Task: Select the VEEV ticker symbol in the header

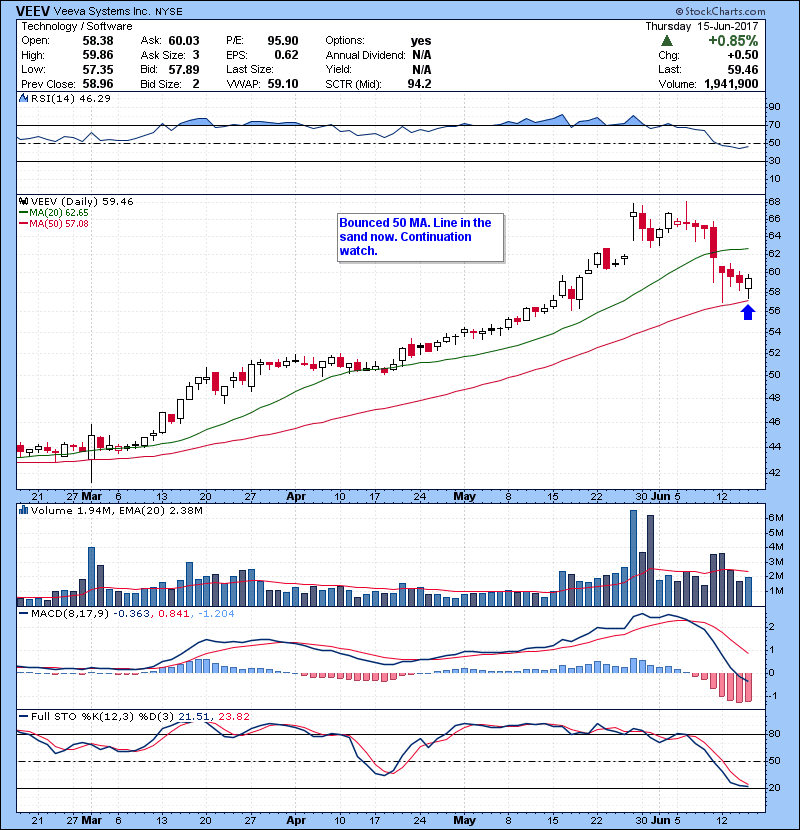Action: pos(33,11)
